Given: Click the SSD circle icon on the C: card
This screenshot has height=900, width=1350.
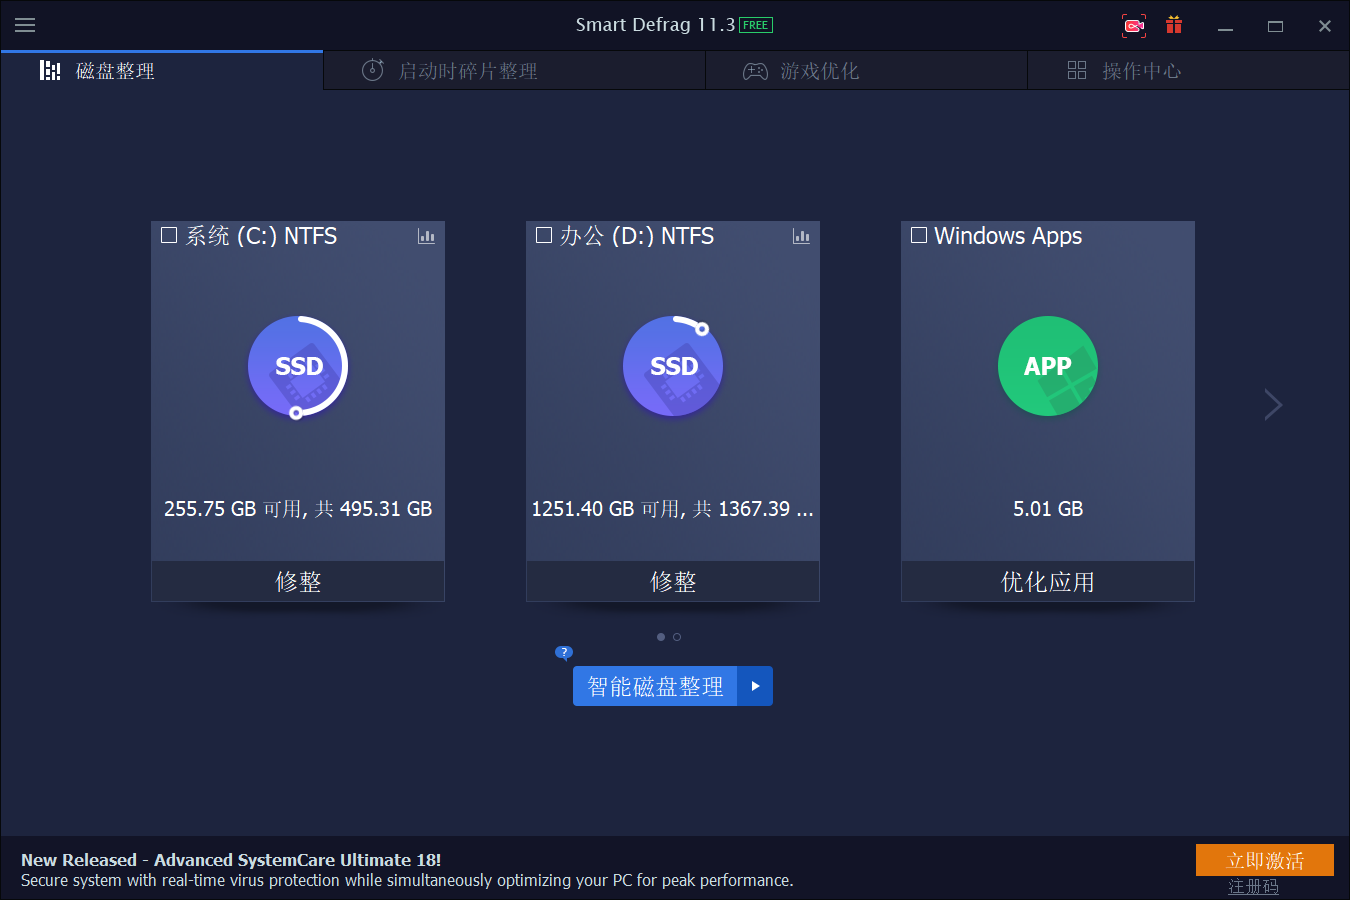Looking at the screenshot, I should click(297, 366).
